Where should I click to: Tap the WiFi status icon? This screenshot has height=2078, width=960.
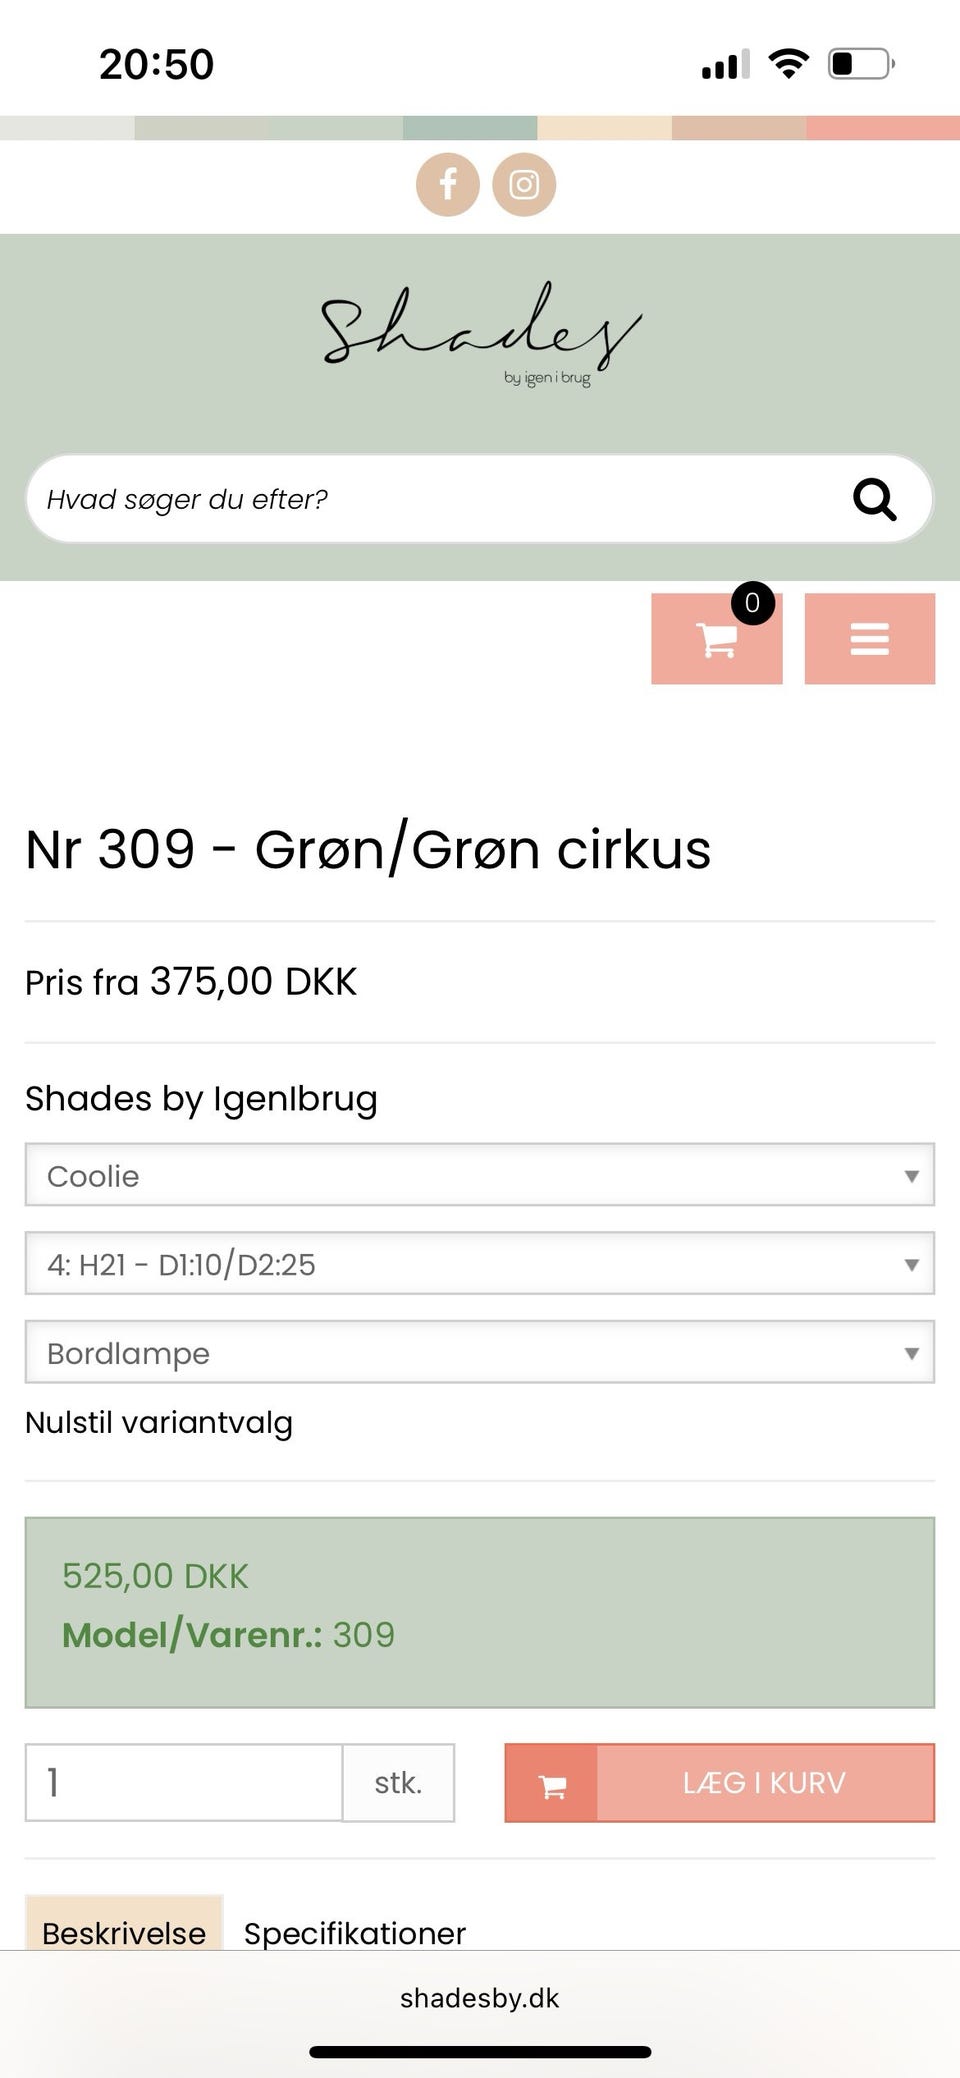point(788,64)
